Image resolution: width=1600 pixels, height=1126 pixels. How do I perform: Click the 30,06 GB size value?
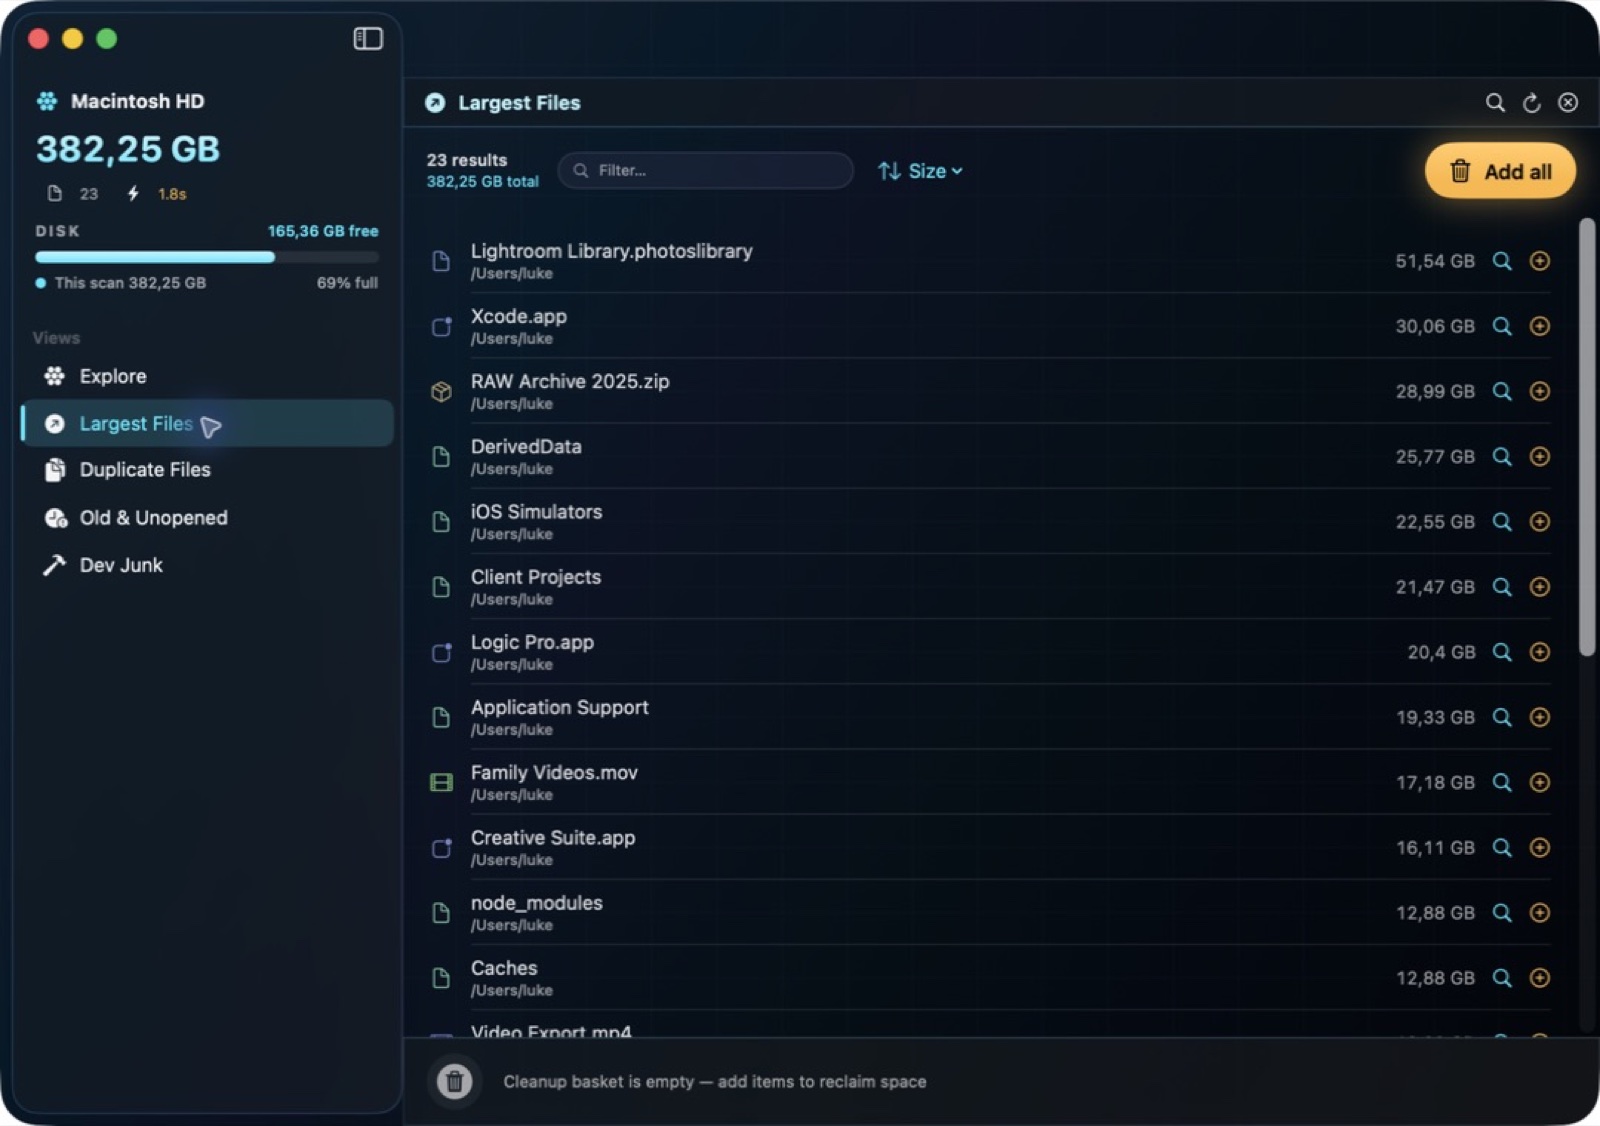[x=1435, y=326]
